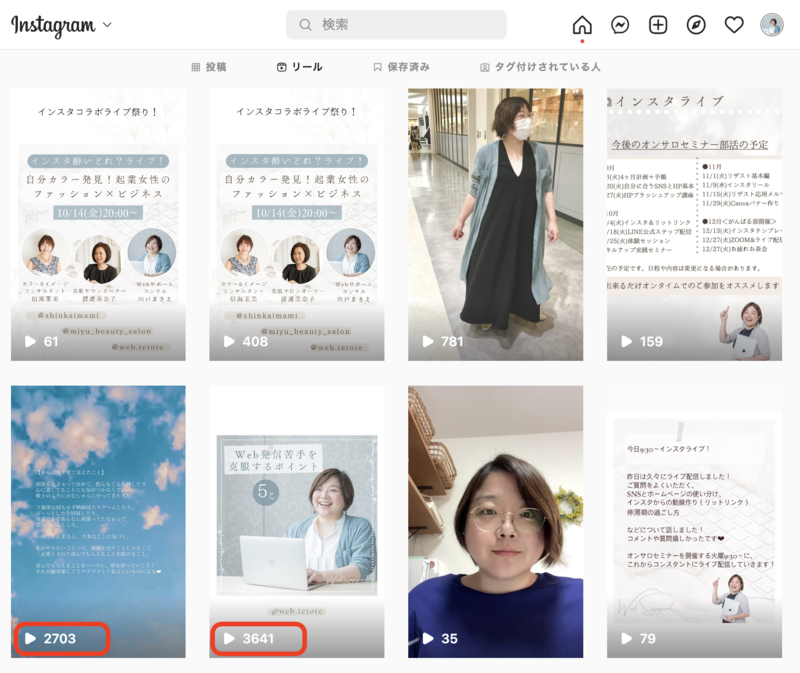Open the selfie reel with 35 plays
This screenshot has width=800, height=673.
point(495,521)
